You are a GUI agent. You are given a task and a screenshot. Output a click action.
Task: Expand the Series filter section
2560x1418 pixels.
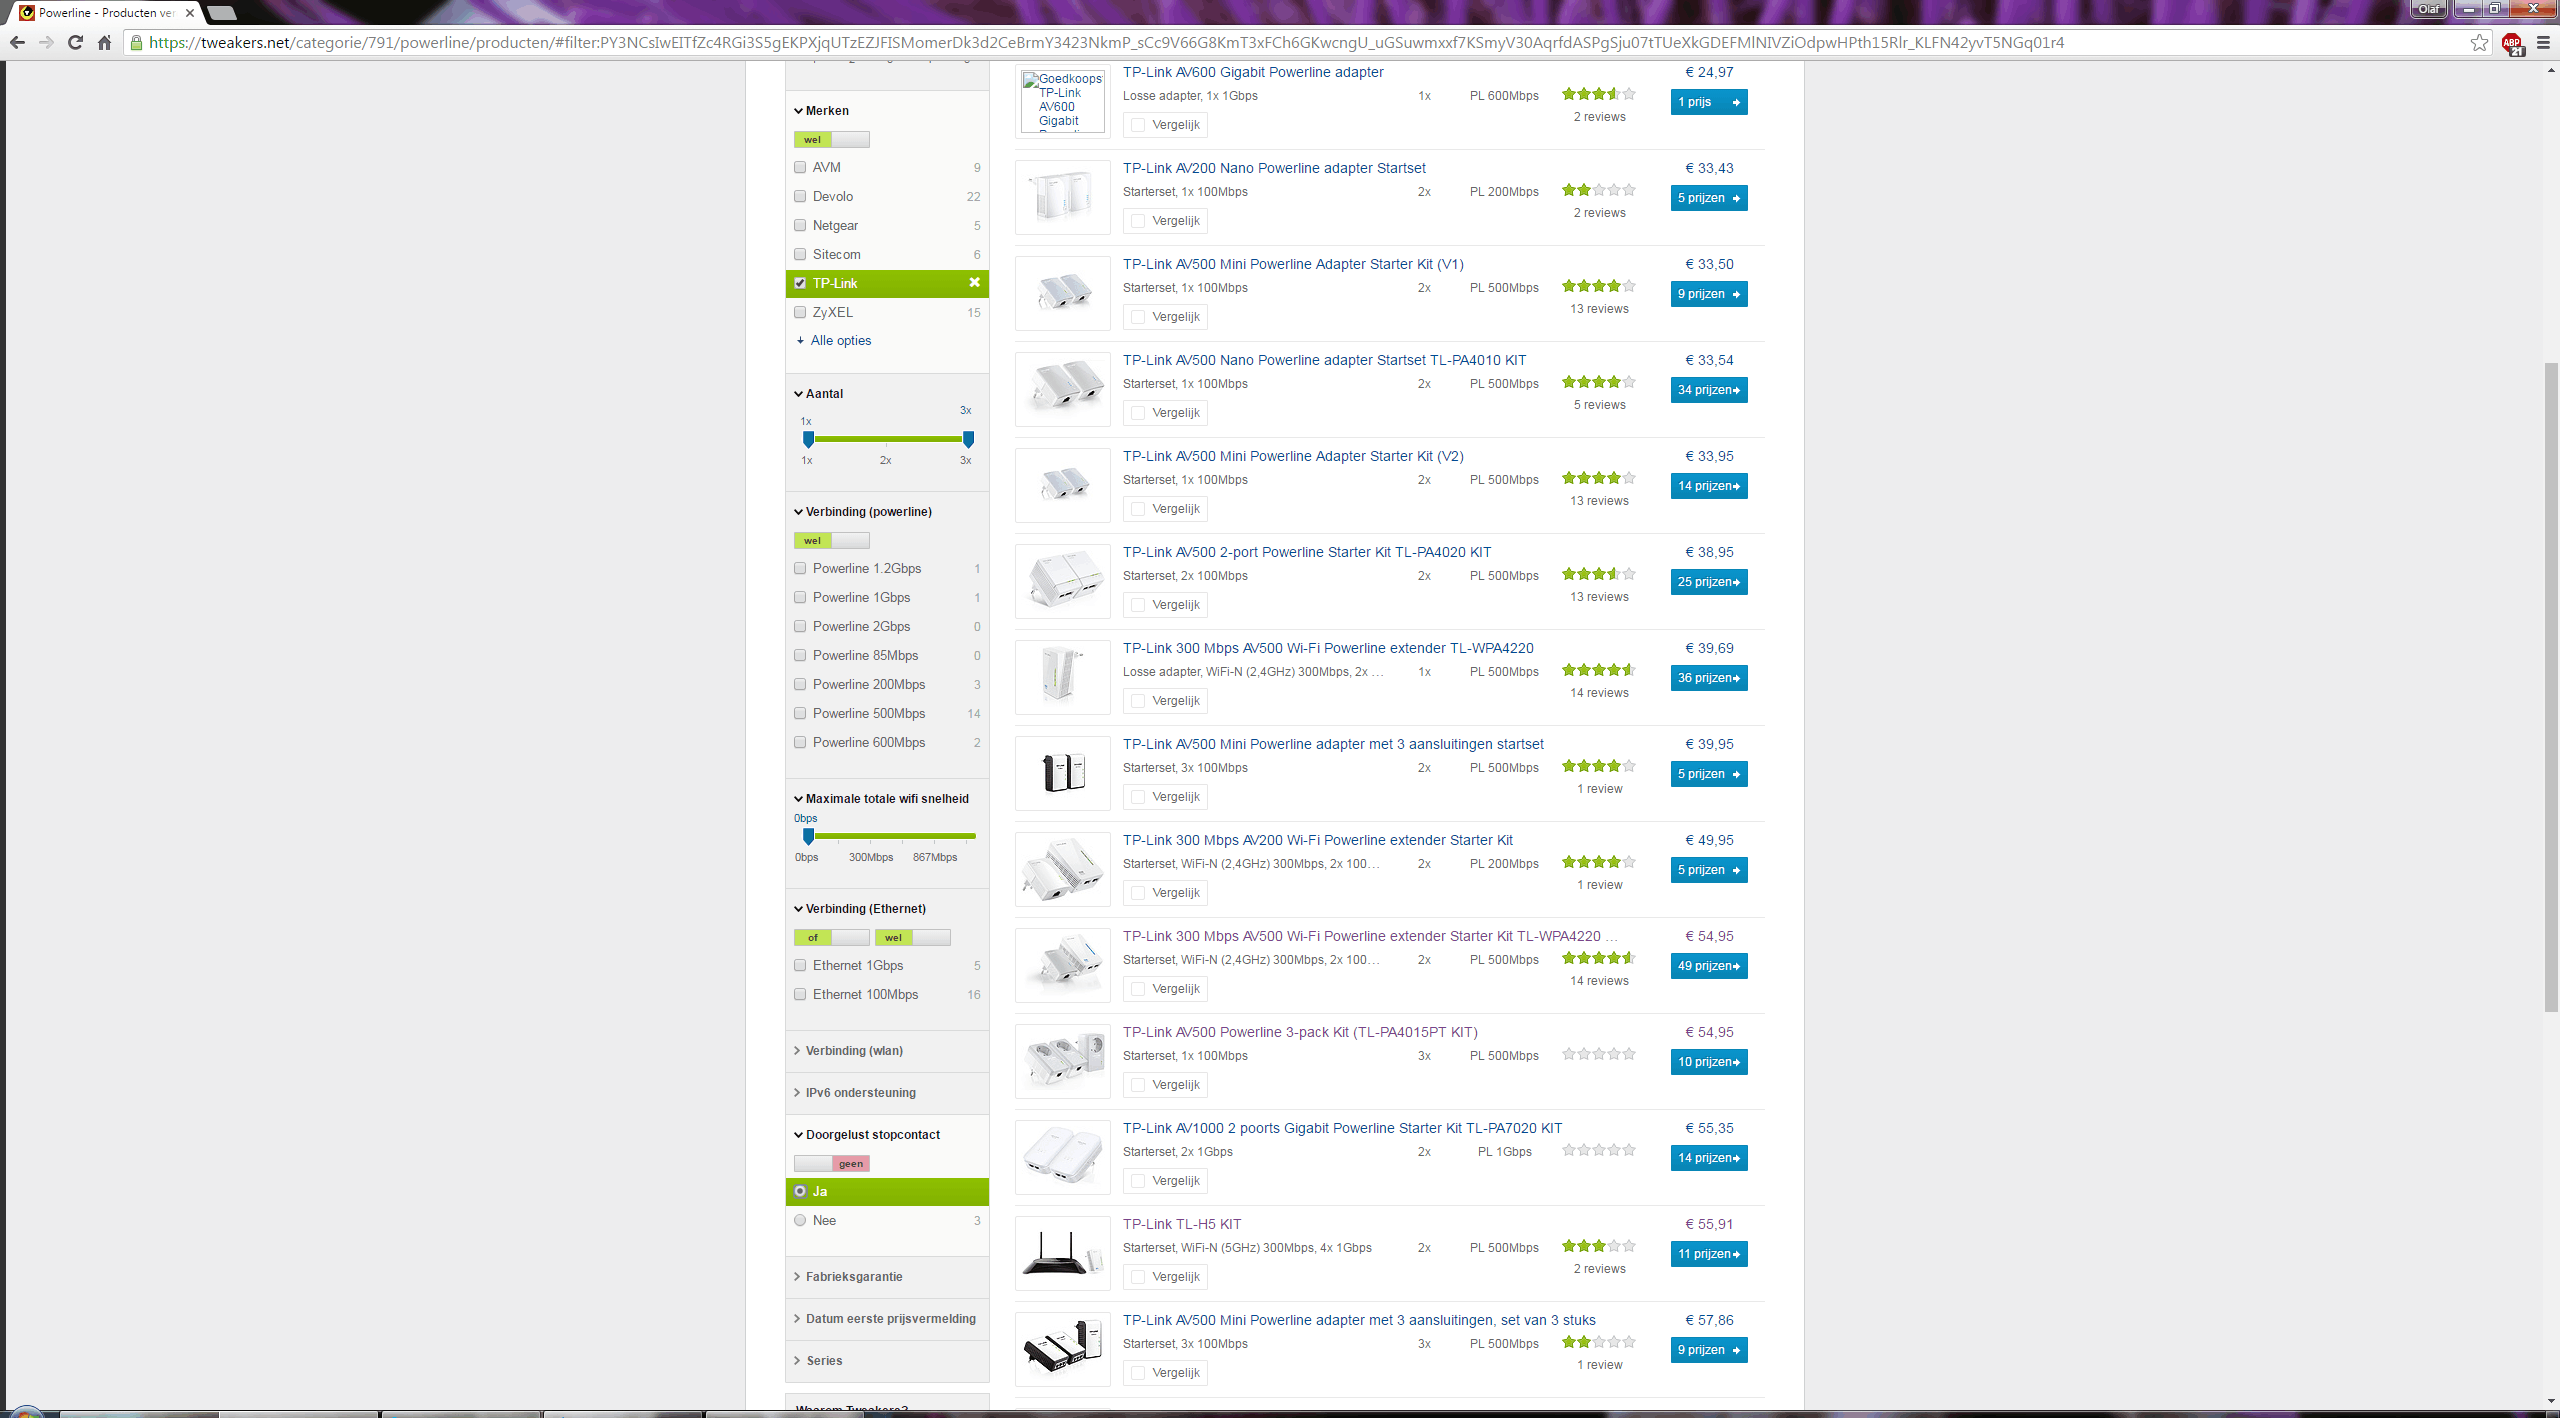coord(818,1361)
